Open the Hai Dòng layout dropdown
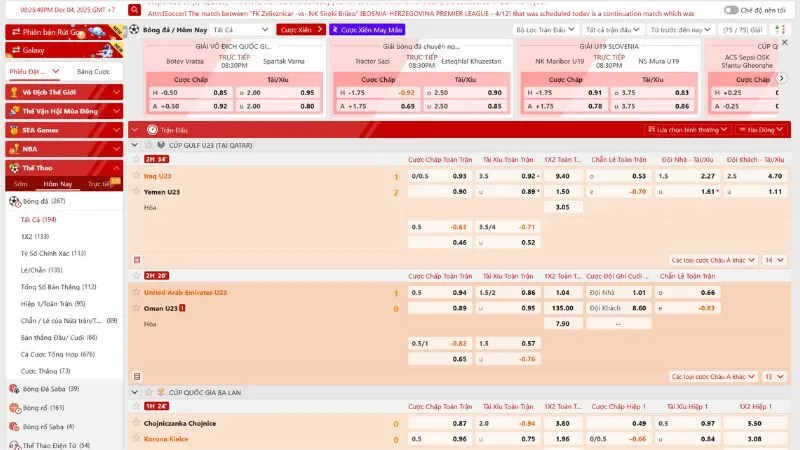 pos(757,129)
